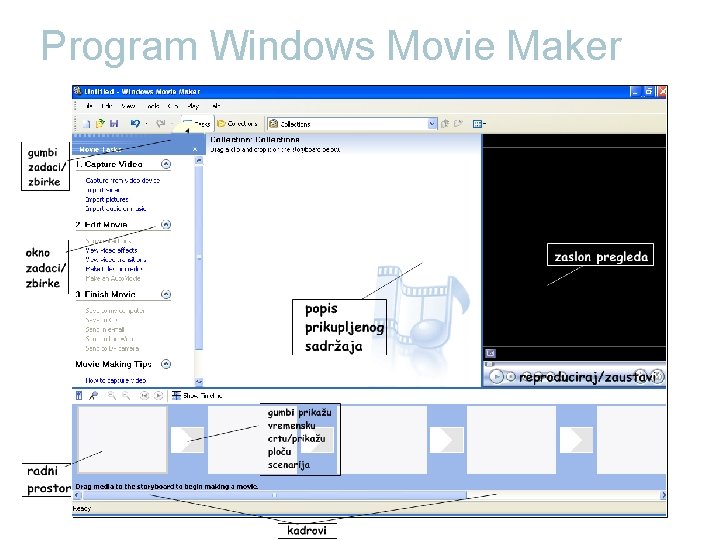Collapse the Movie Making Tips section
The width and height of the screenshot is (720, 540).
(x=166, y=364)
